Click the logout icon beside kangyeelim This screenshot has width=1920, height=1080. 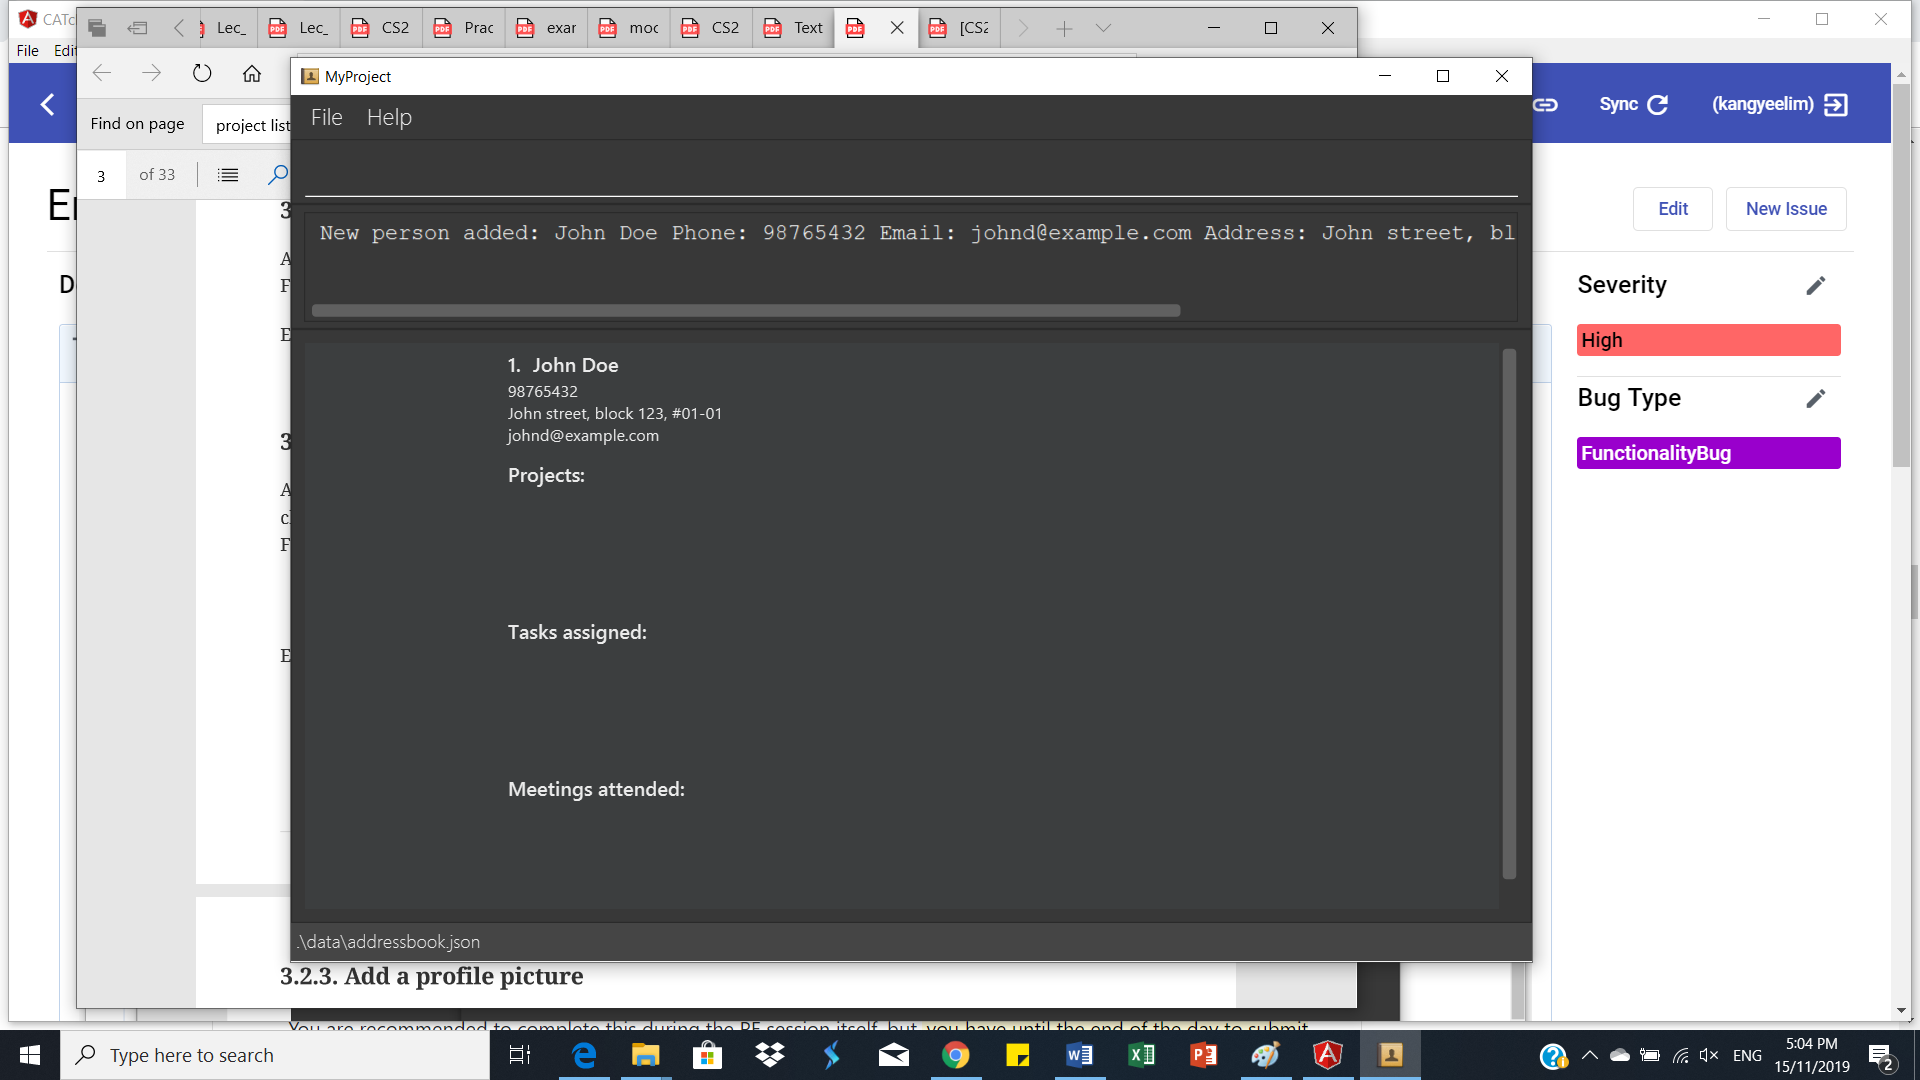point(1836,105)
